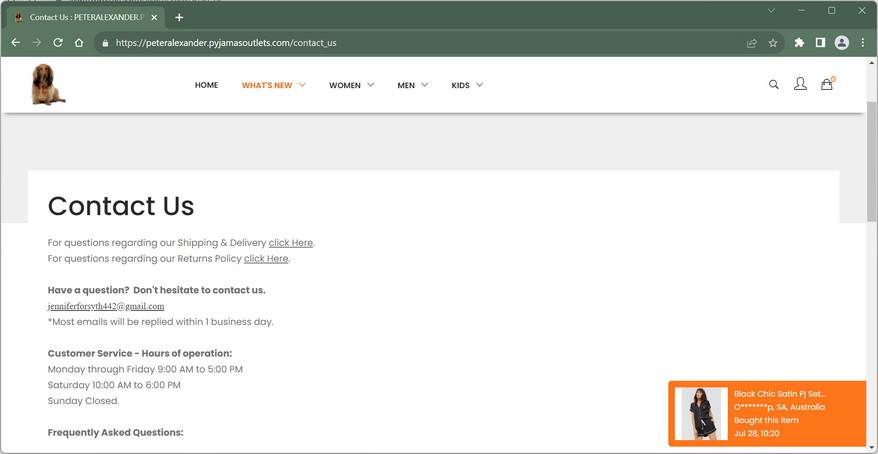Reload the page with the refresh icon
The image size is (878, 454).
tap(58, 43)
